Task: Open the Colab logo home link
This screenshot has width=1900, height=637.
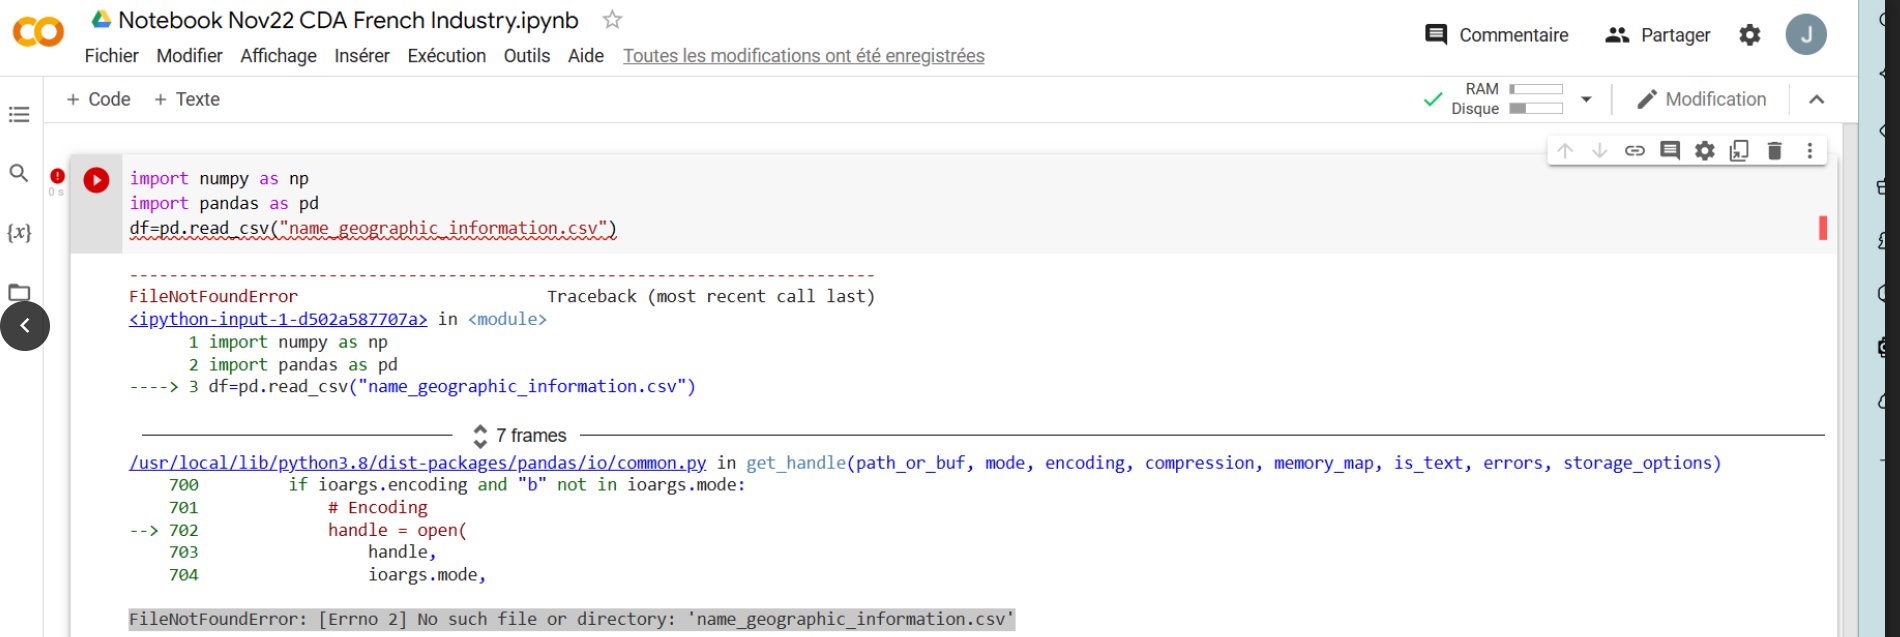Action: tap(38, 33)
